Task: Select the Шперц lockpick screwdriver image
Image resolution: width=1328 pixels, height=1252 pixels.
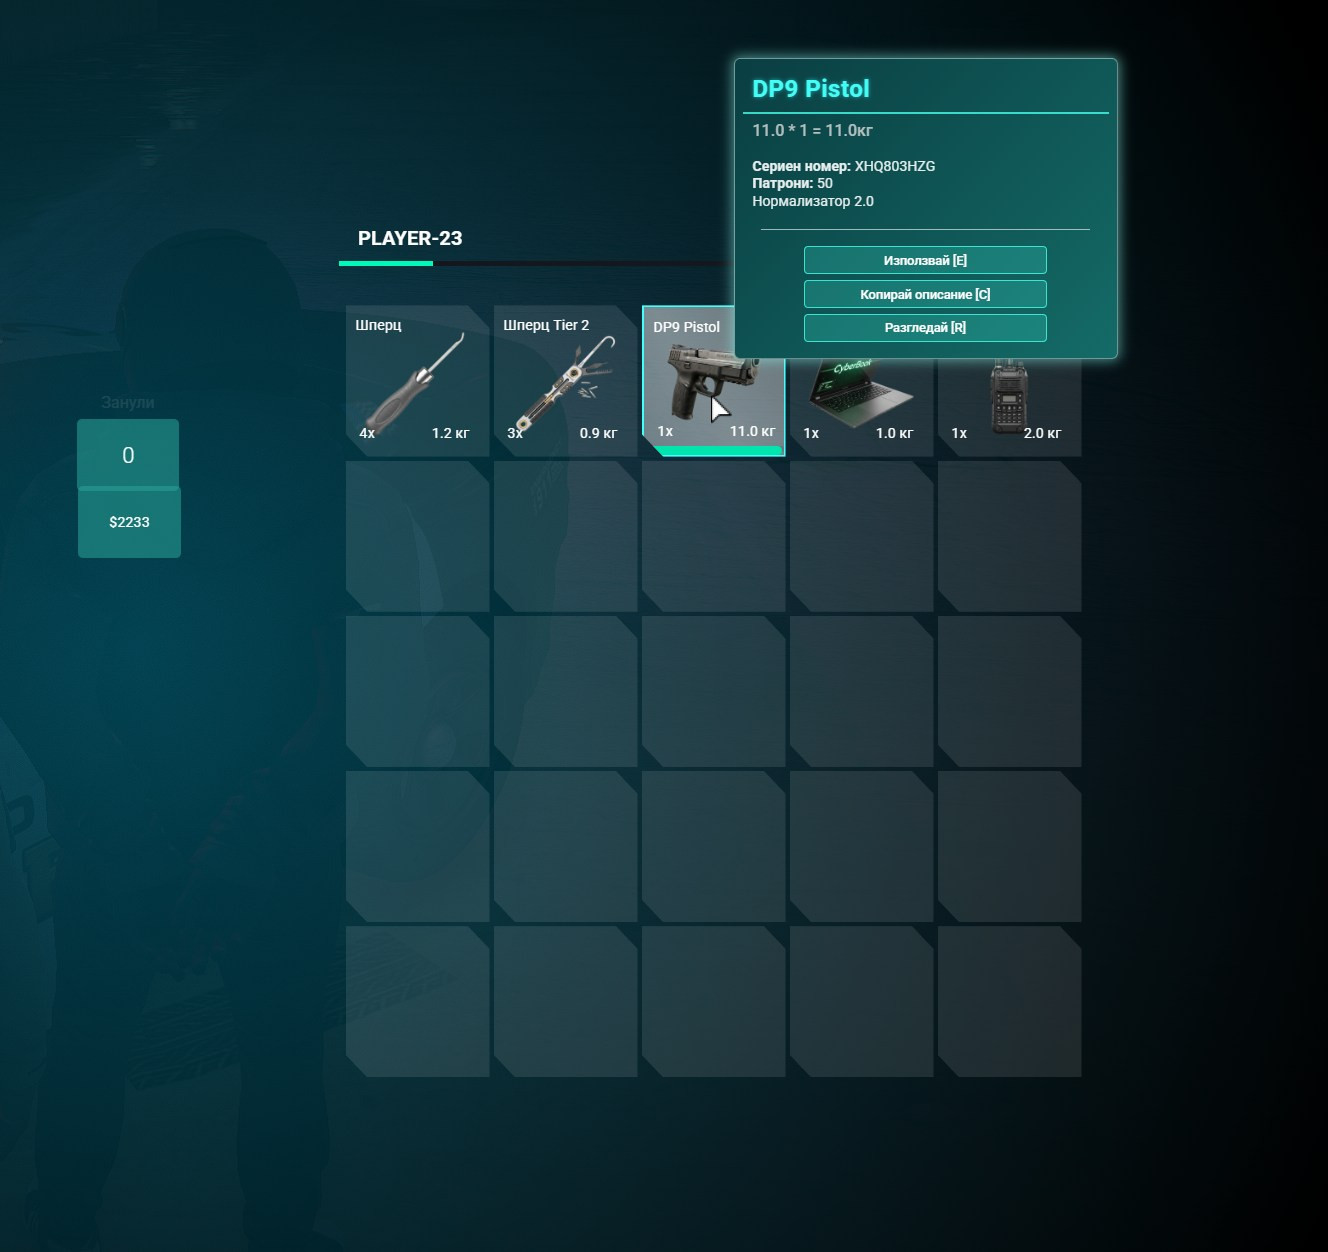Action: tap(417, 381)
